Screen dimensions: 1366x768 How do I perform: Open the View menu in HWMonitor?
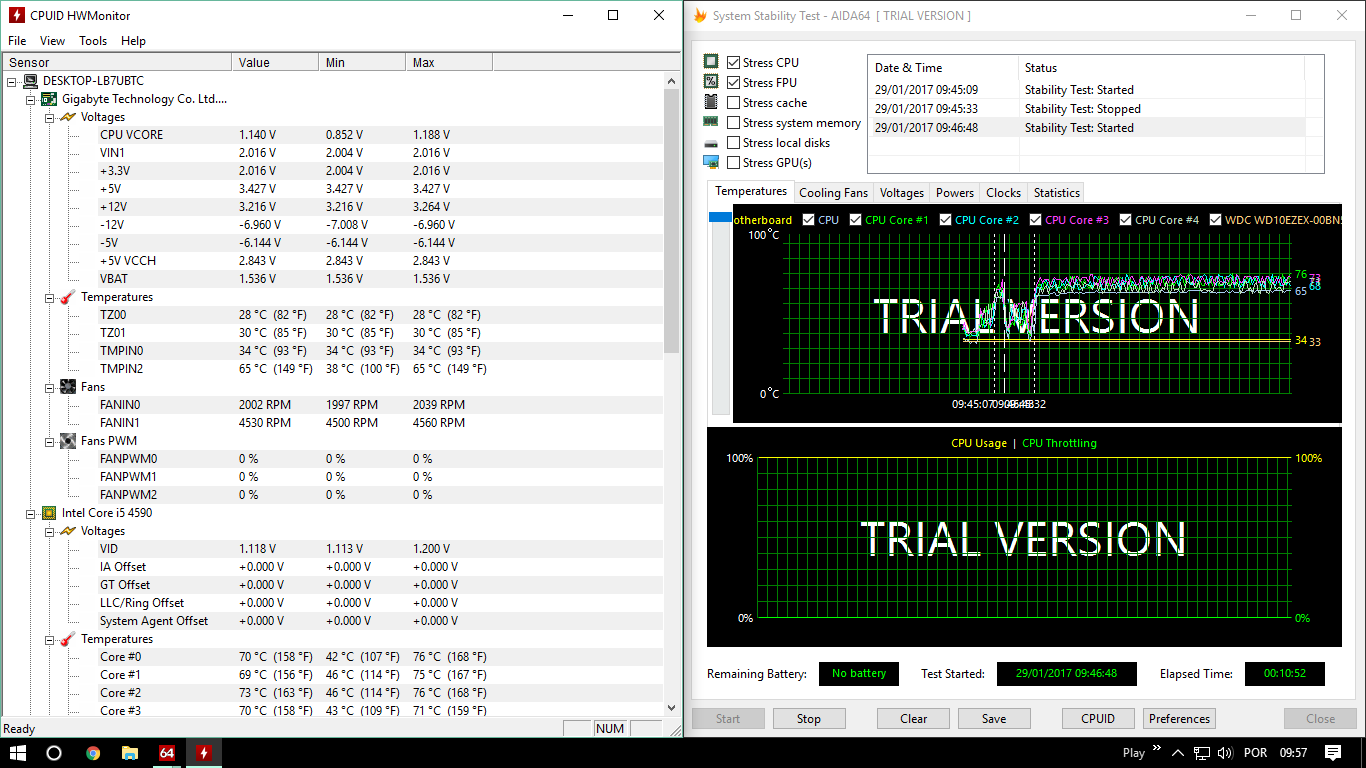pos(52,41)
